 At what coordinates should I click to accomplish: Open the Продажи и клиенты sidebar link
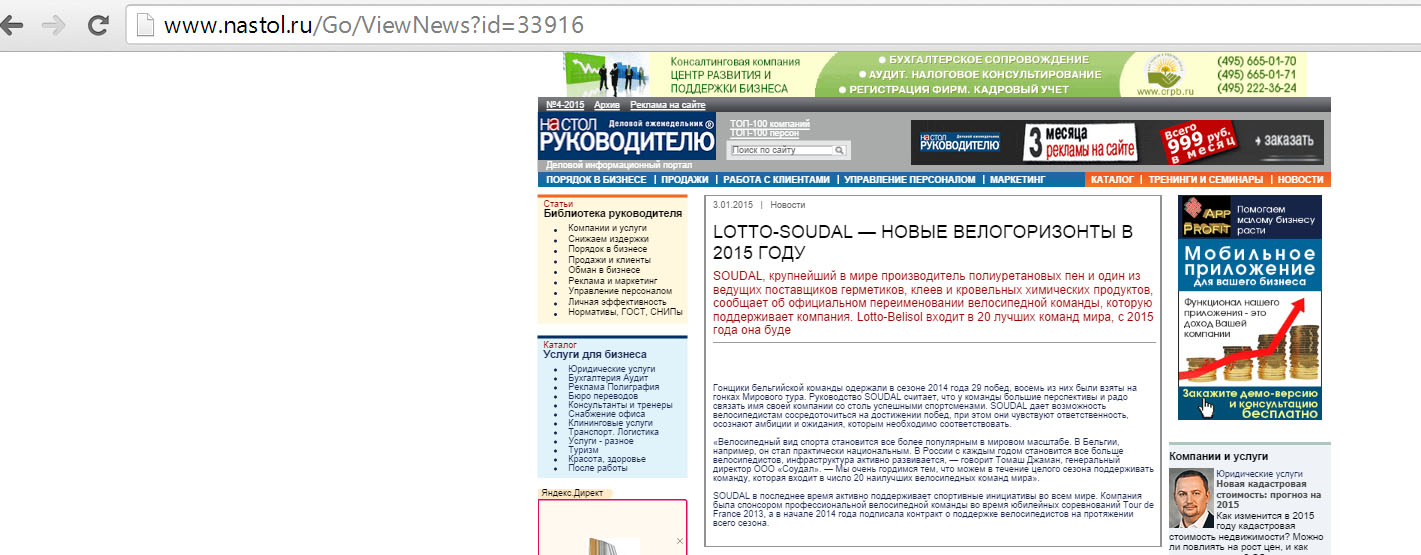609,260
